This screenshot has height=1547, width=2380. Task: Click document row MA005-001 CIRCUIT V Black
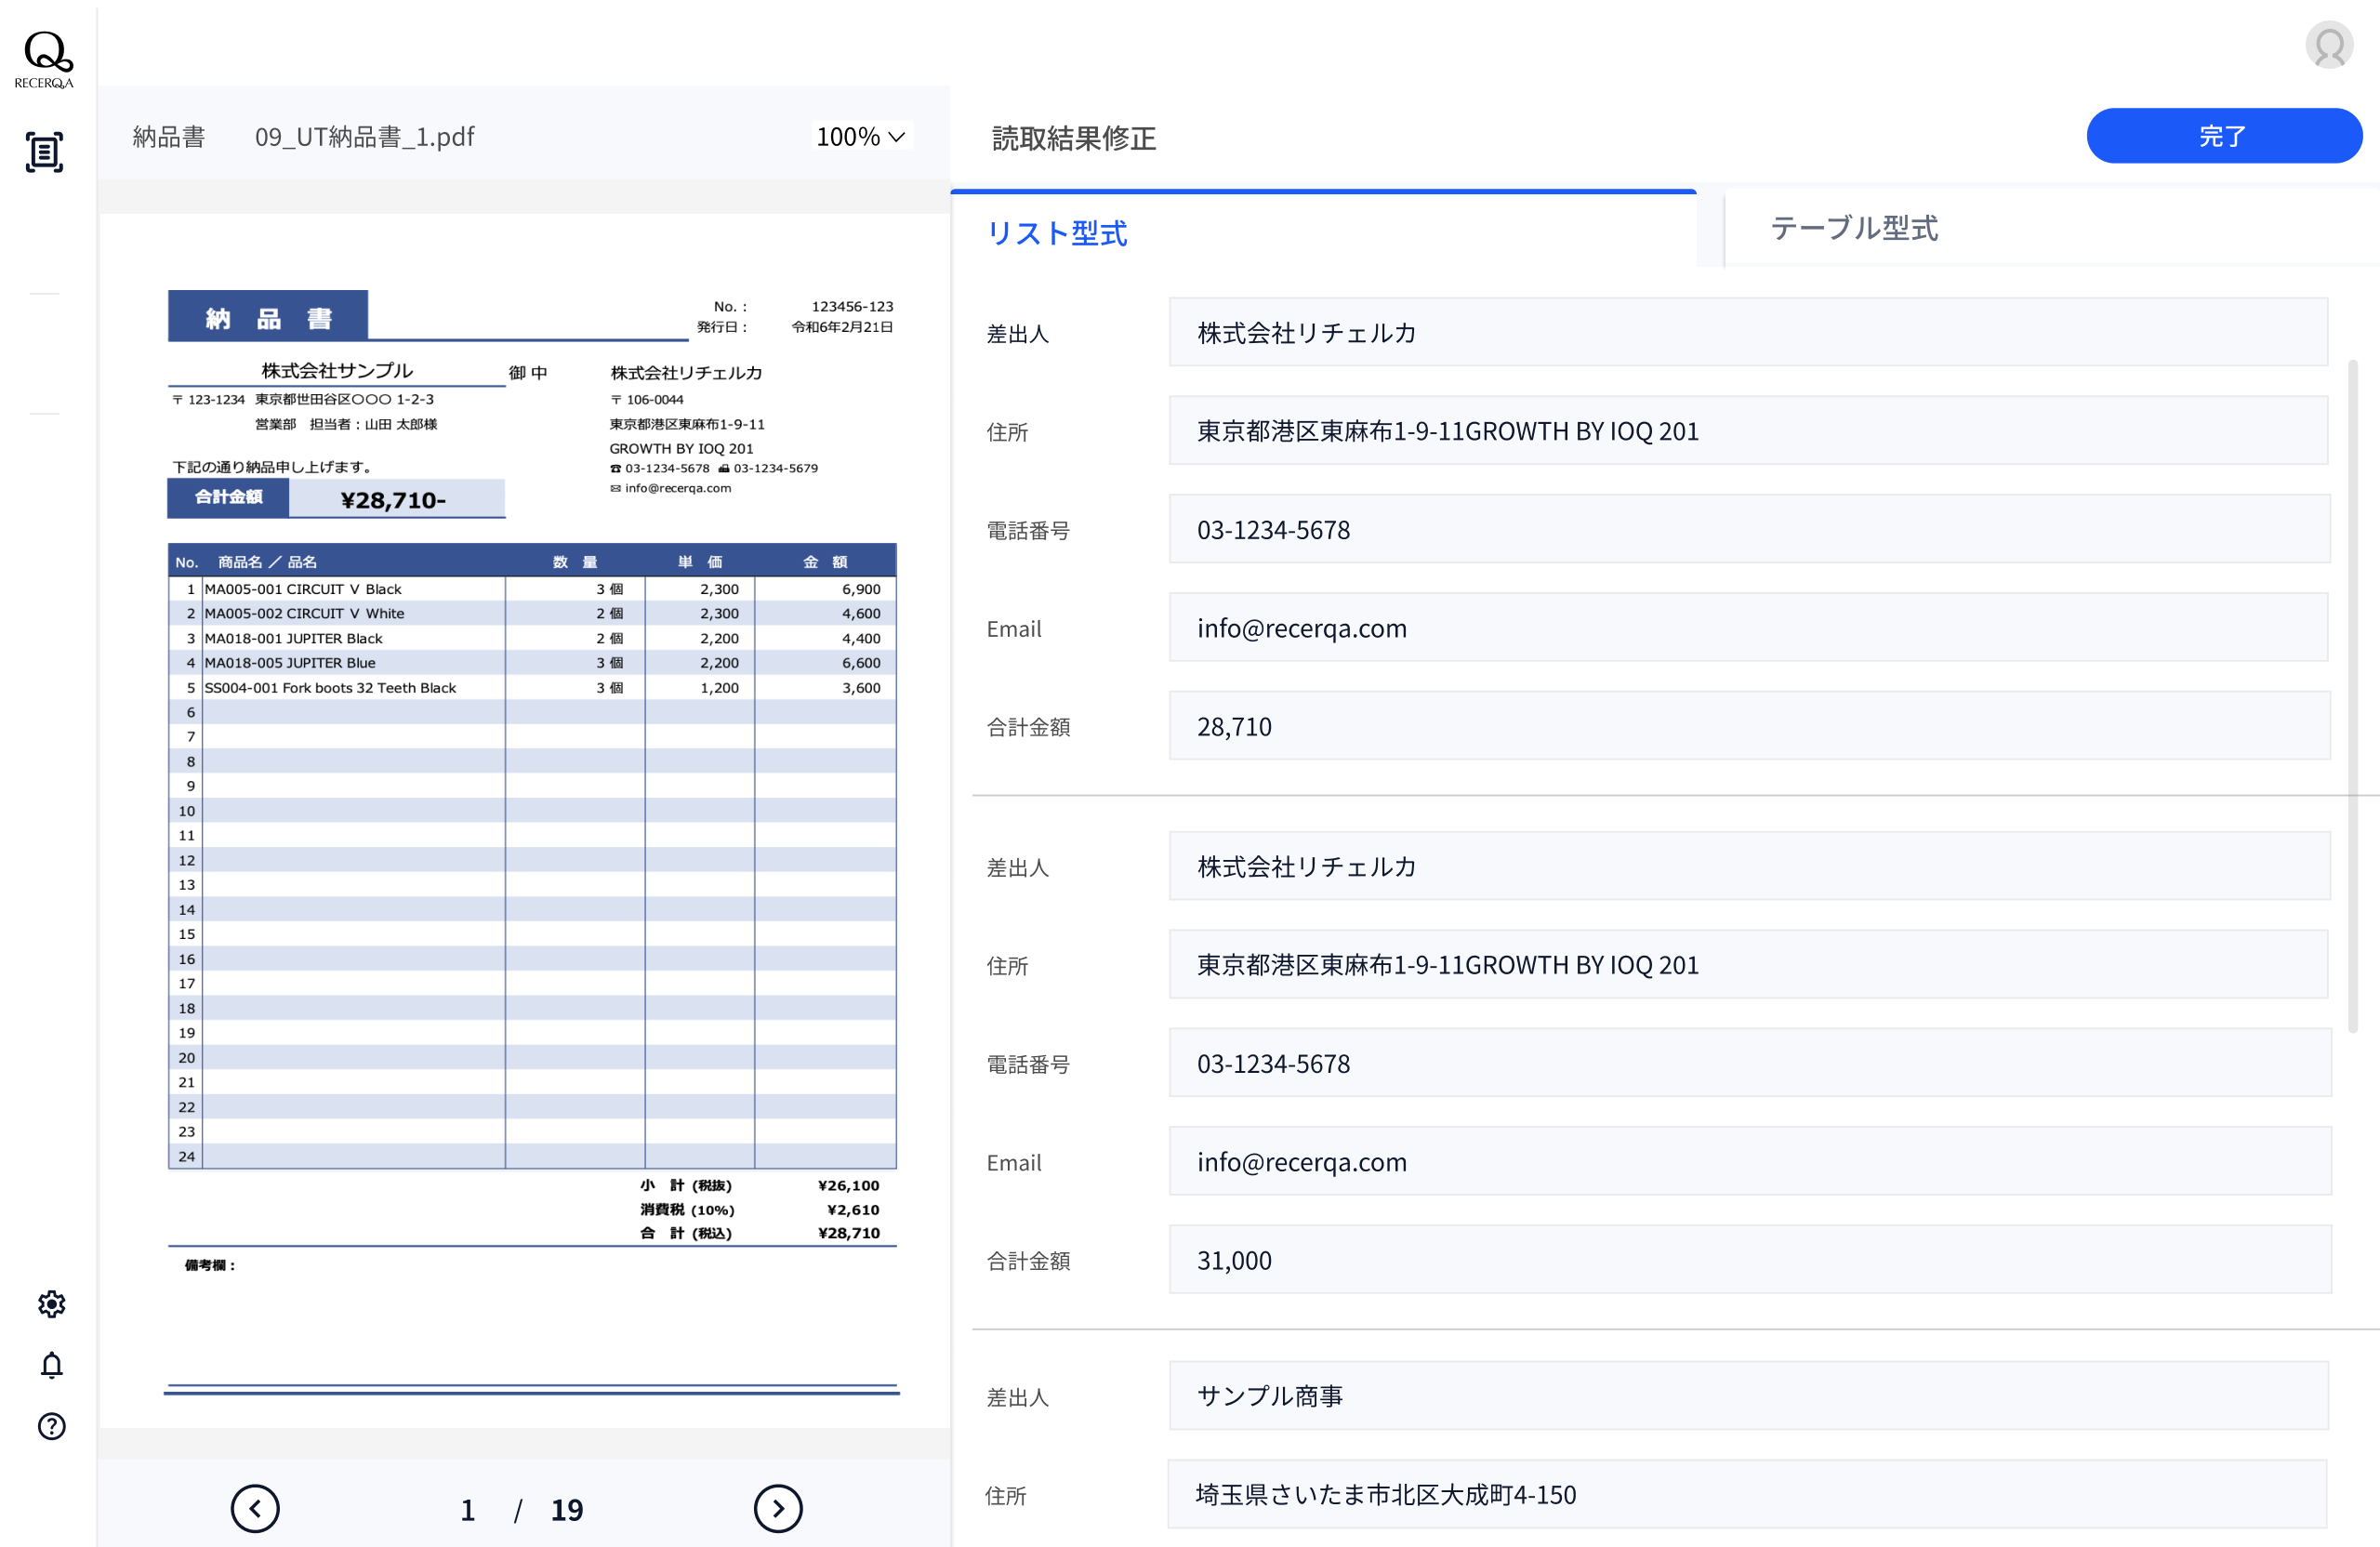pyautogui.click(x=532, y=589)
